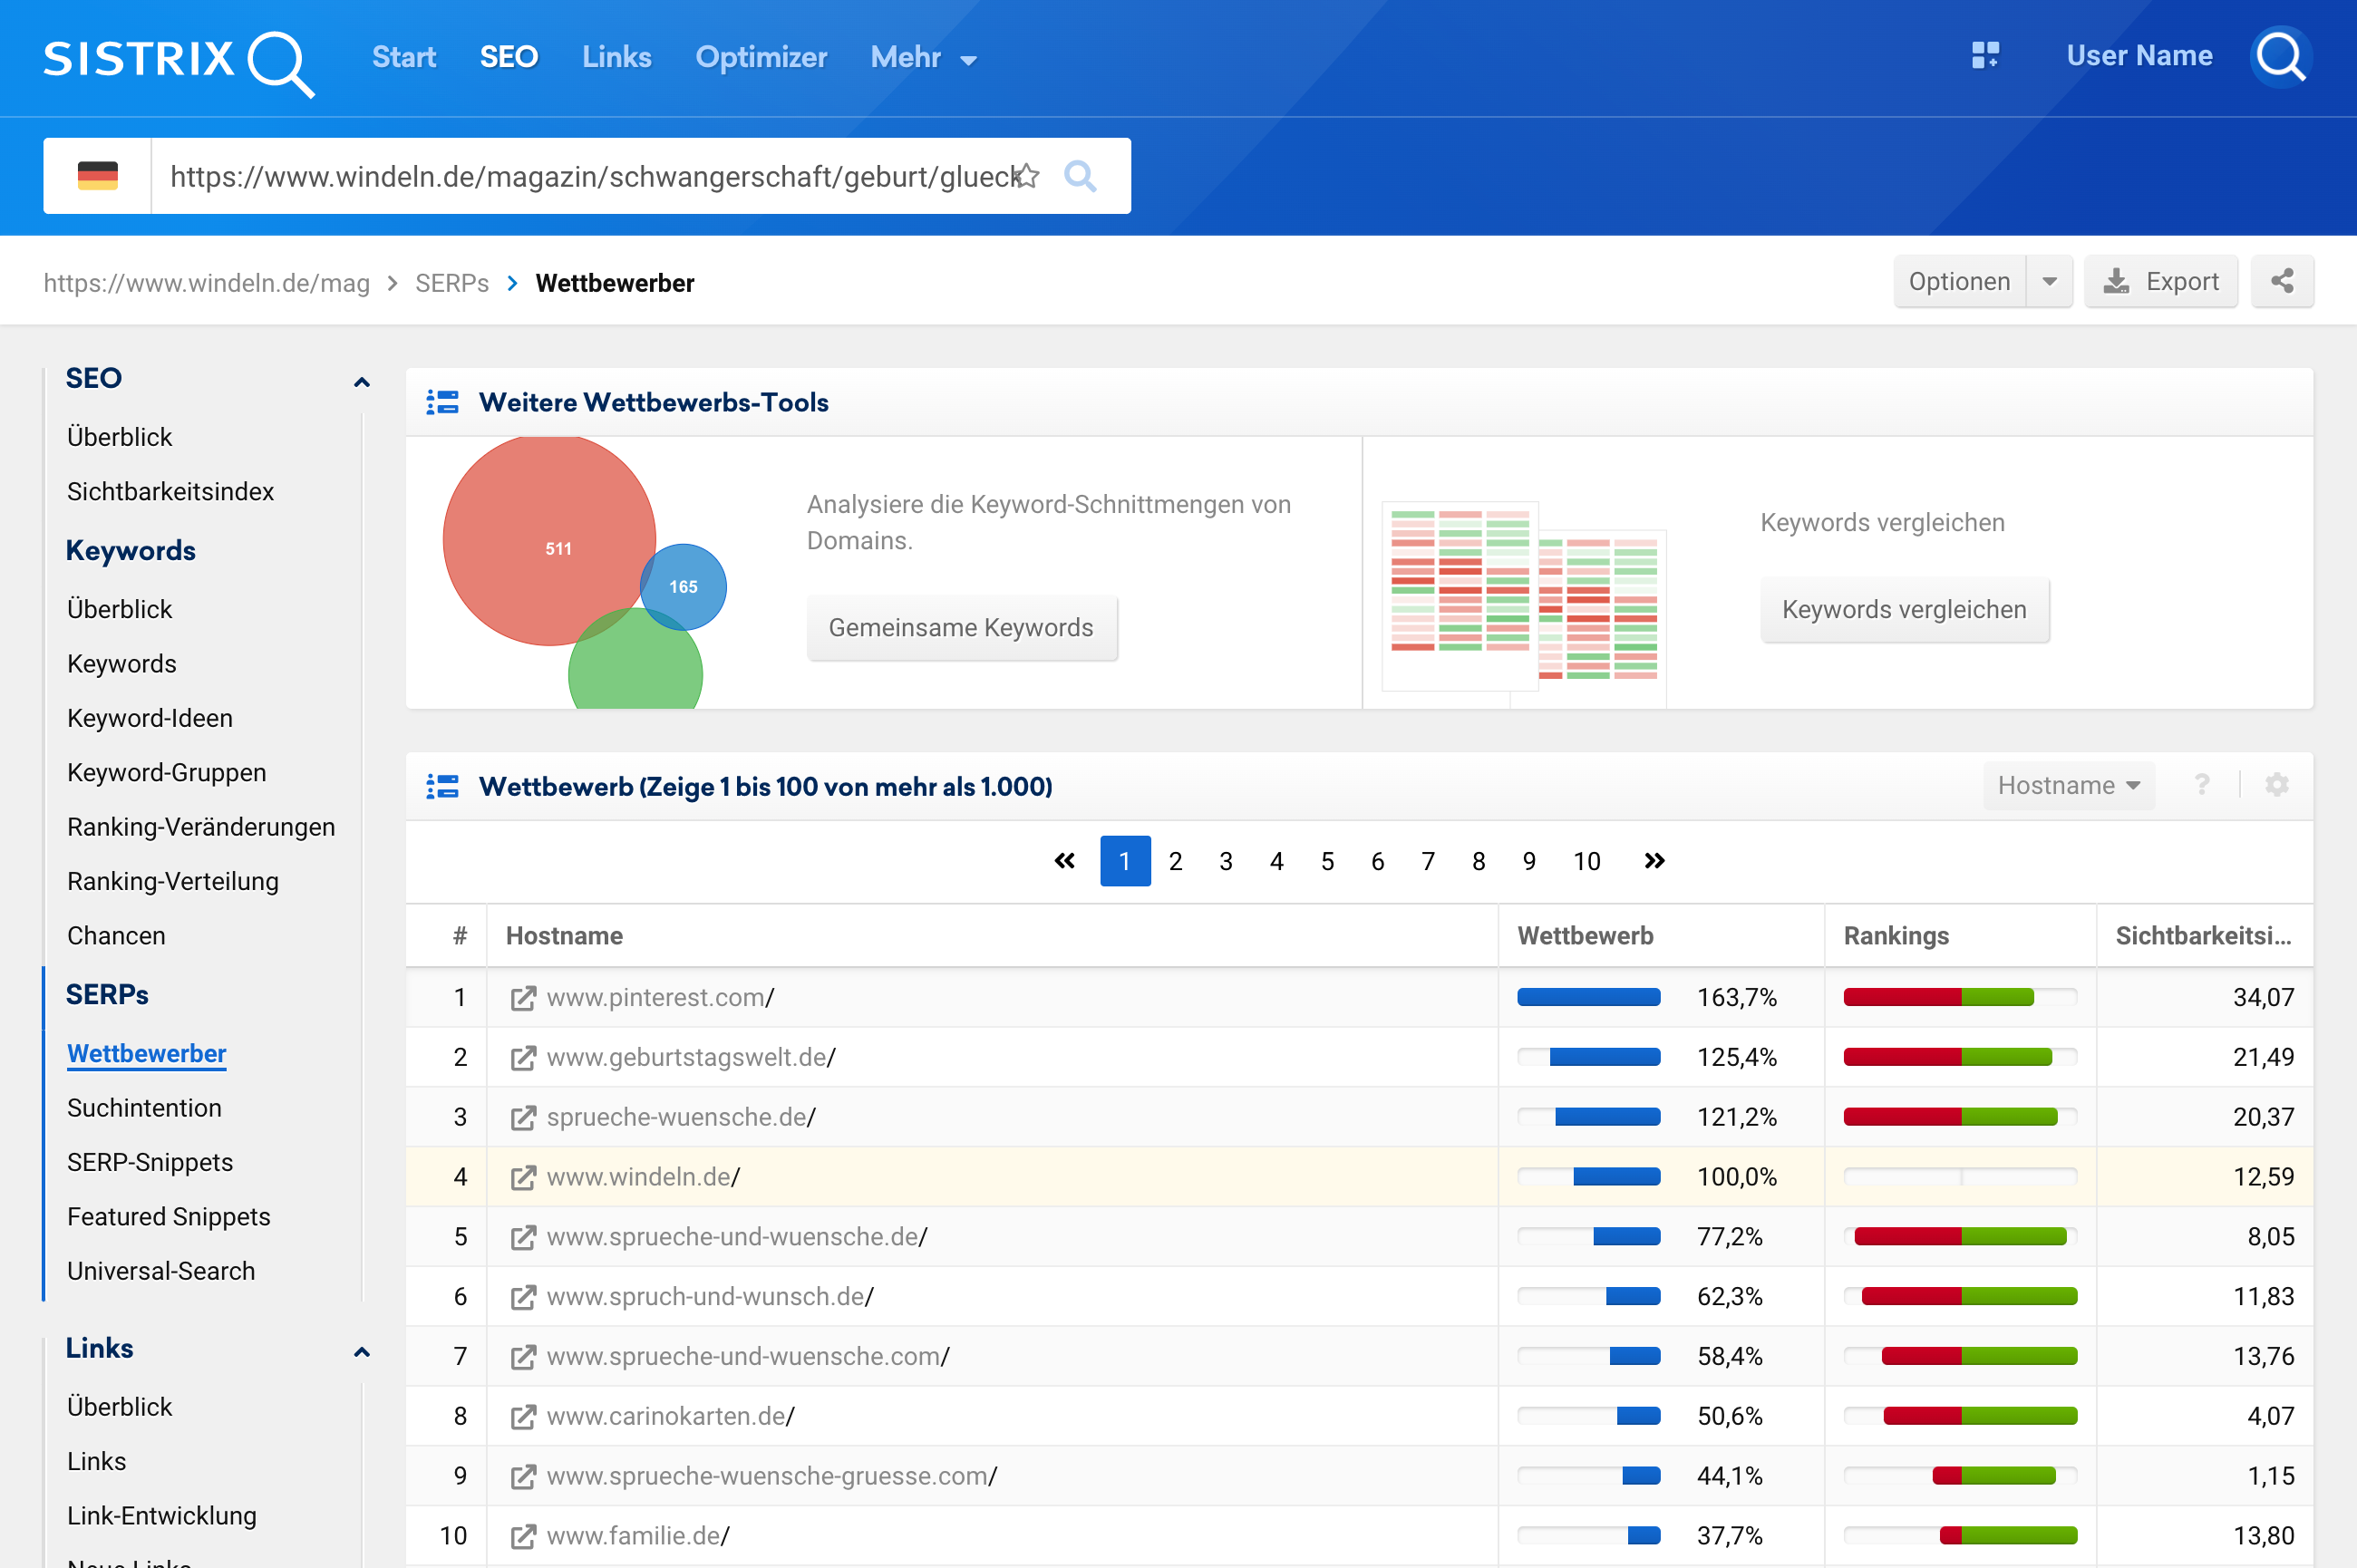Click the gear settings icon in Wettbewerb table
This screenshot has height=1568, width=2357.
(2276, 785)
